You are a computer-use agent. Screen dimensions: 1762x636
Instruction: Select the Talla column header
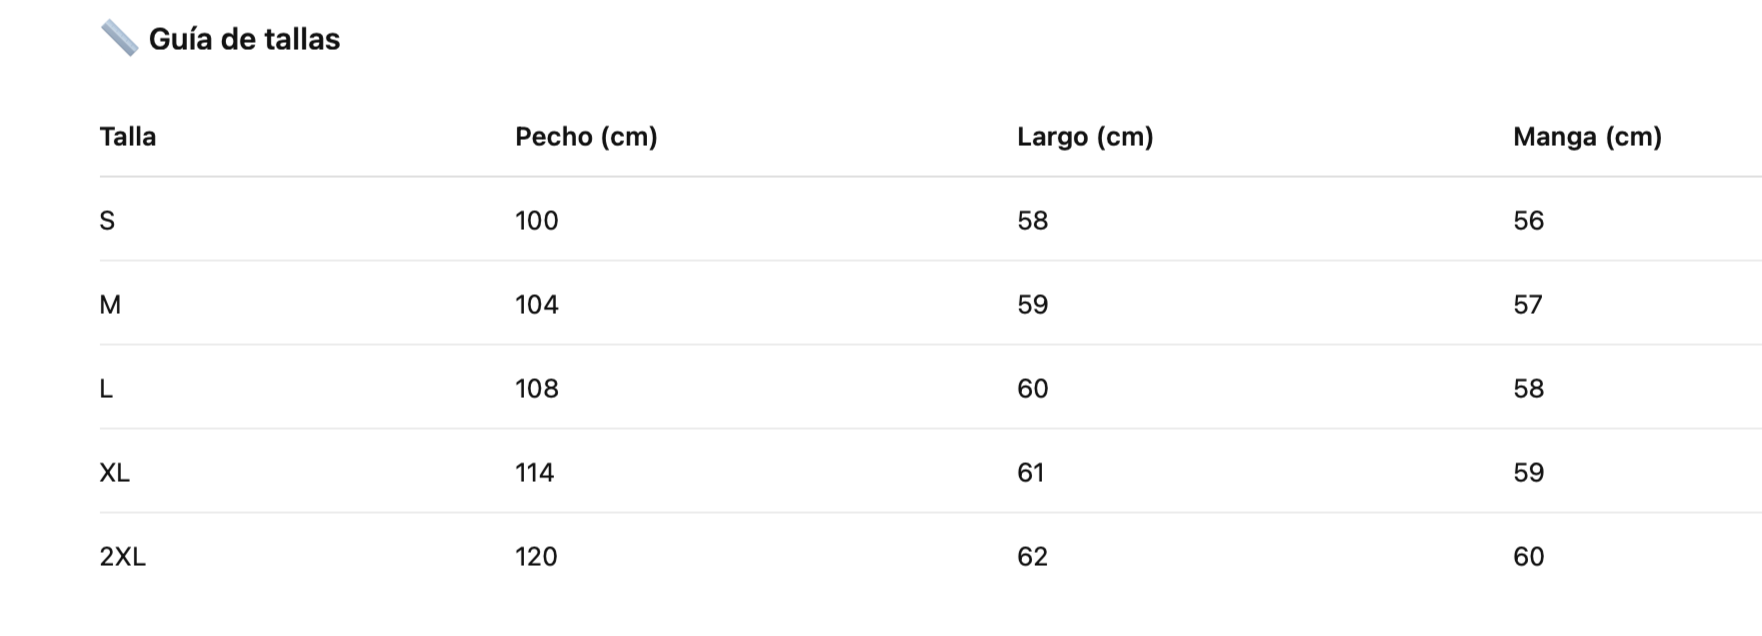[128, 136]
